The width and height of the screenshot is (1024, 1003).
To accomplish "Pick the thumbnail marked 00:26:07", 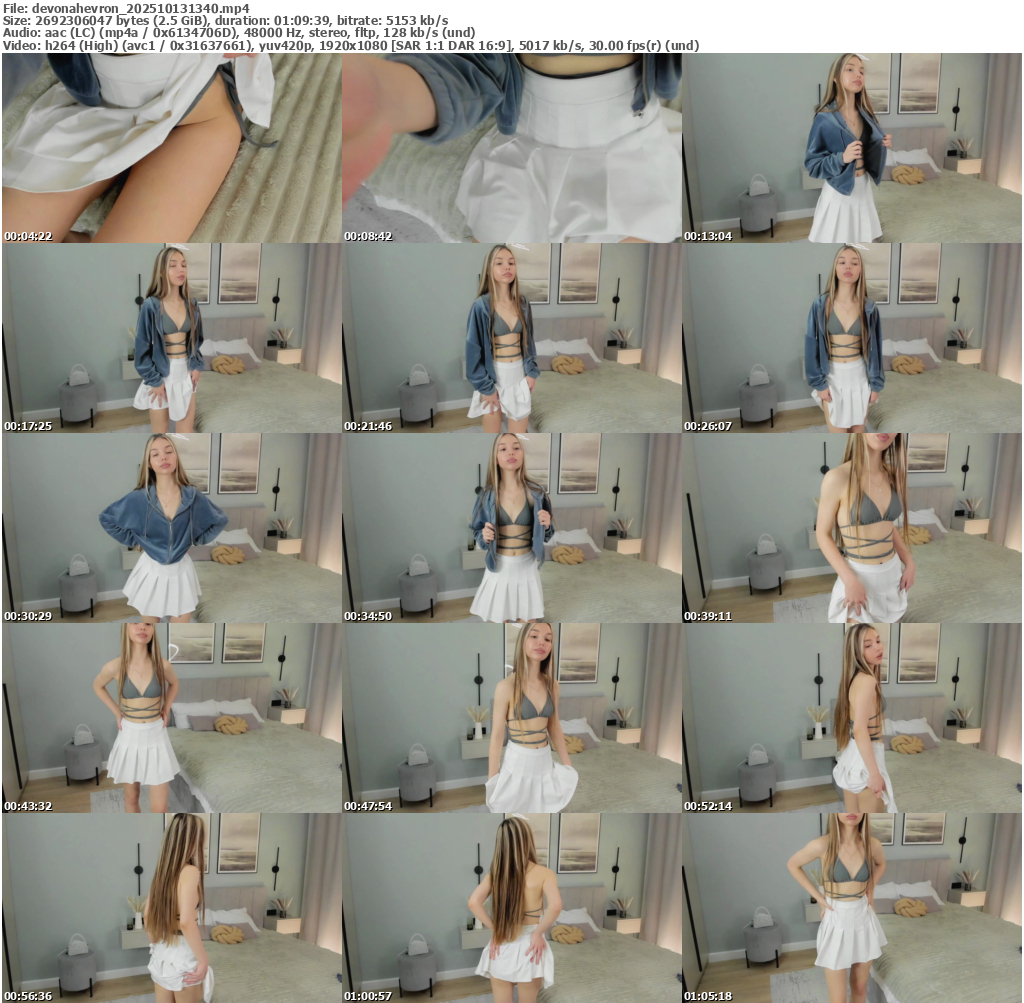I will (852, 338).
